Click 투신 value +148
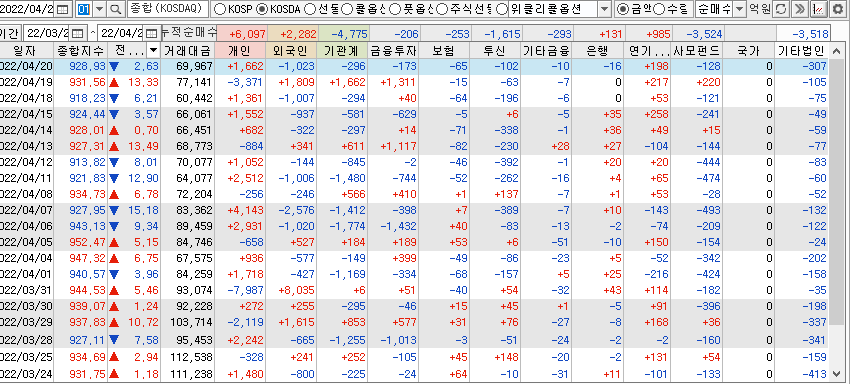Screen dimensions: 850x384 (x=505, y=357)
